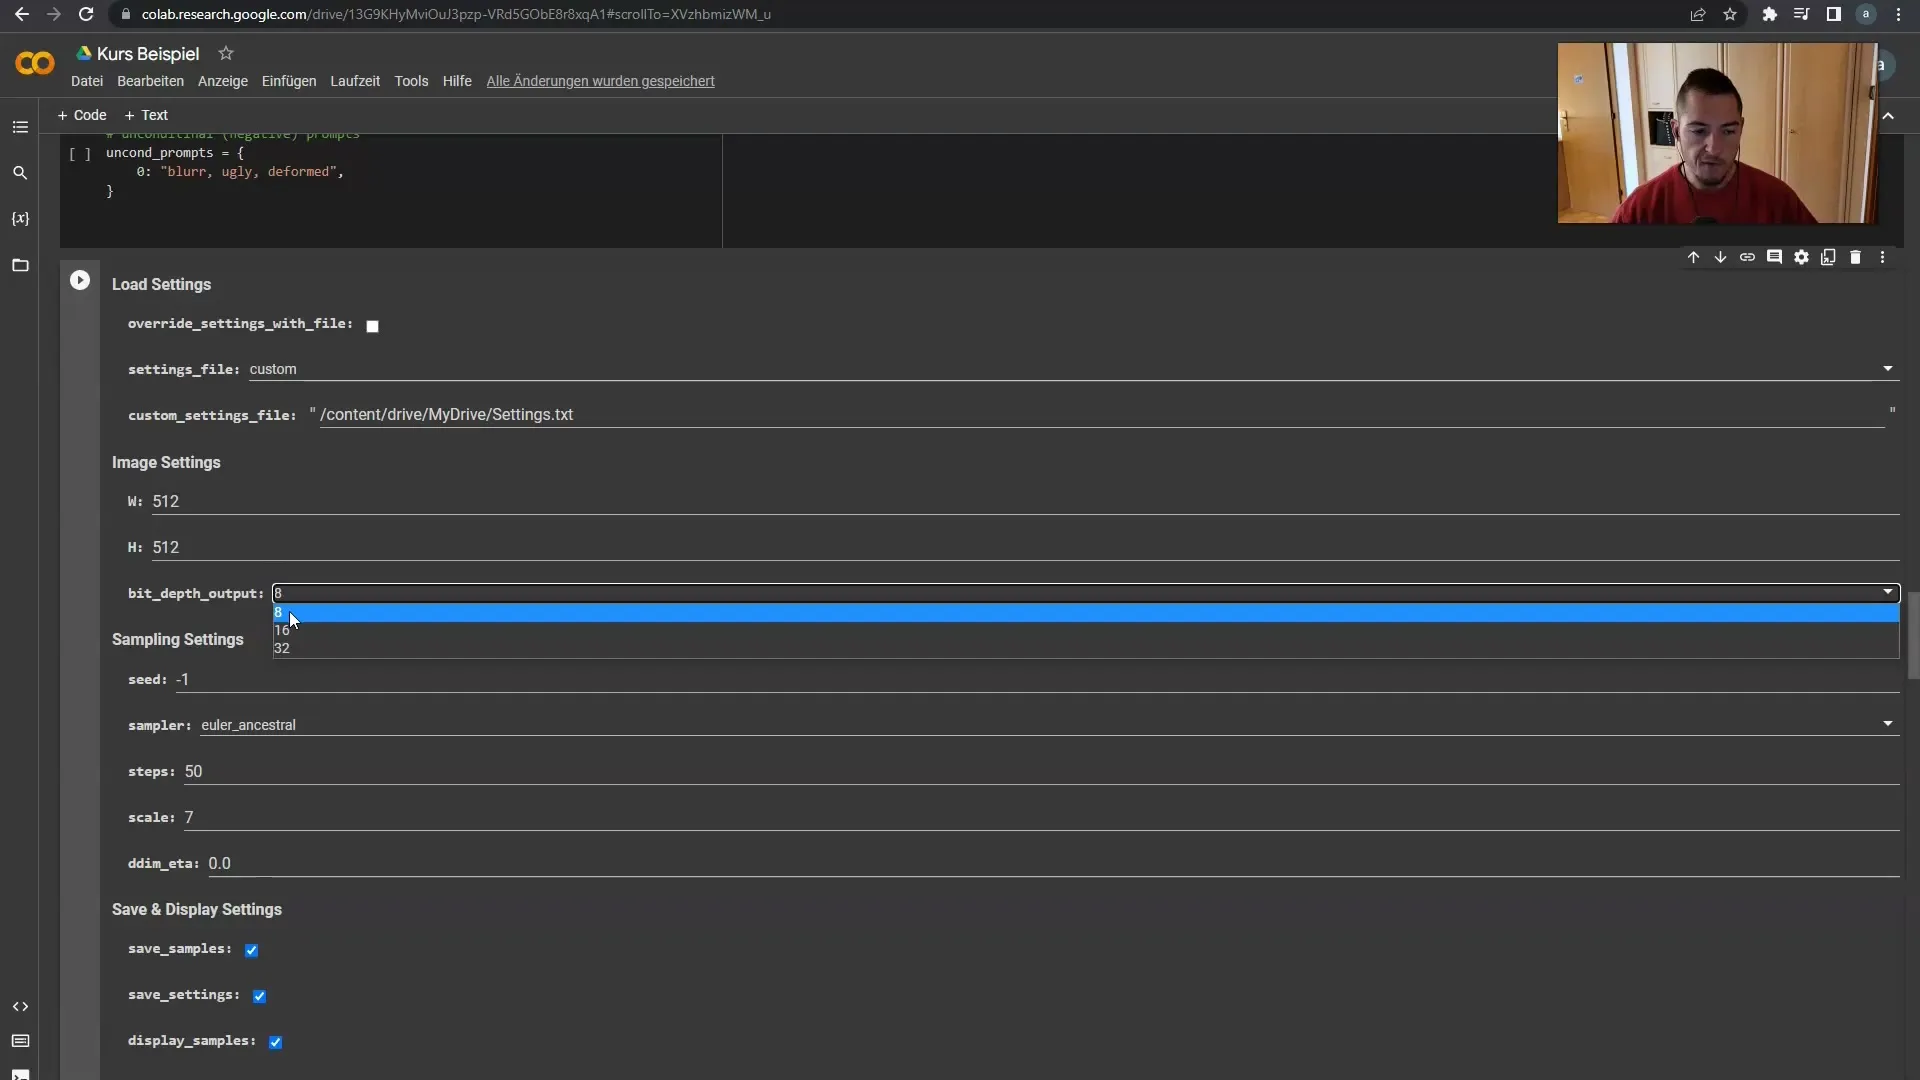Delete cell using the trash icon
The height and width of the screenshot is (1080, 1920).
click(1855, 257)
